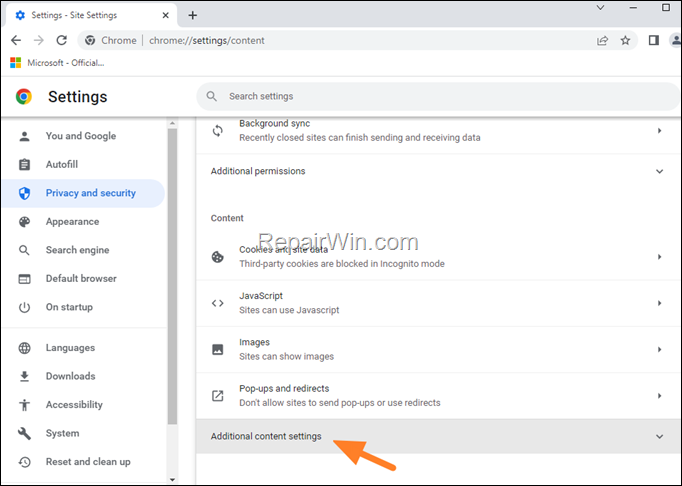
Task: Reload the page with the refresh icon
Action: pyautogui.click(x=62, y=40)
